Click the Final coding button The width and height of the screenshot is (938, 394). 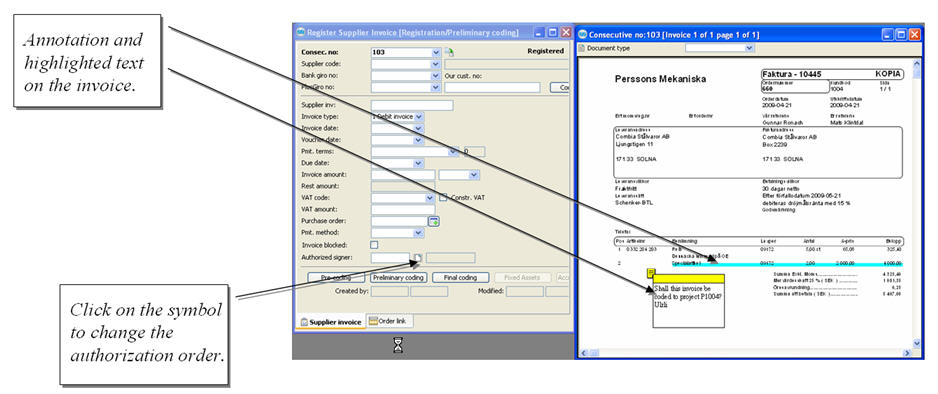(x=461, y=277)
